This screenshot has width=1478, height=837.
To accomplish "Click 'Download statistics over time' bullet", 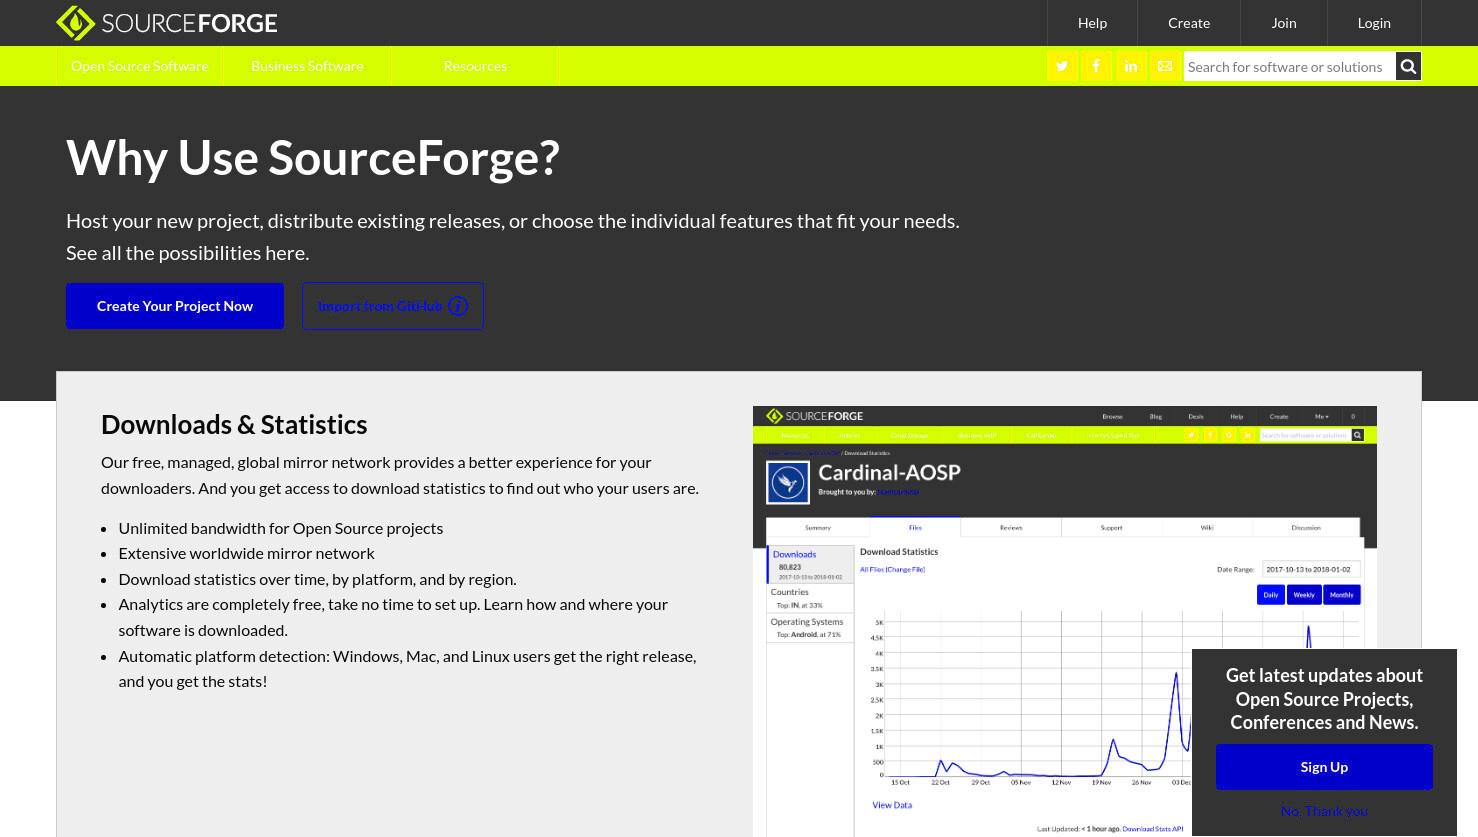I will click(317, 579).
